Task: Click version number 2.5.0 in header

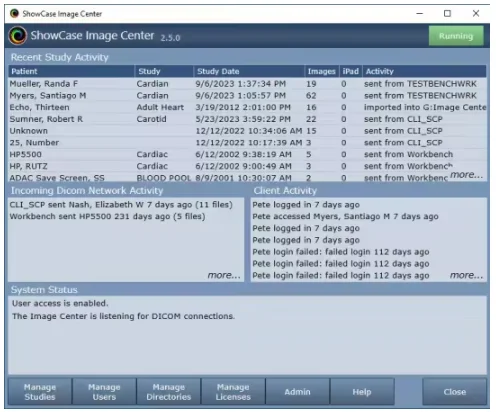Action: click(170, 38)
